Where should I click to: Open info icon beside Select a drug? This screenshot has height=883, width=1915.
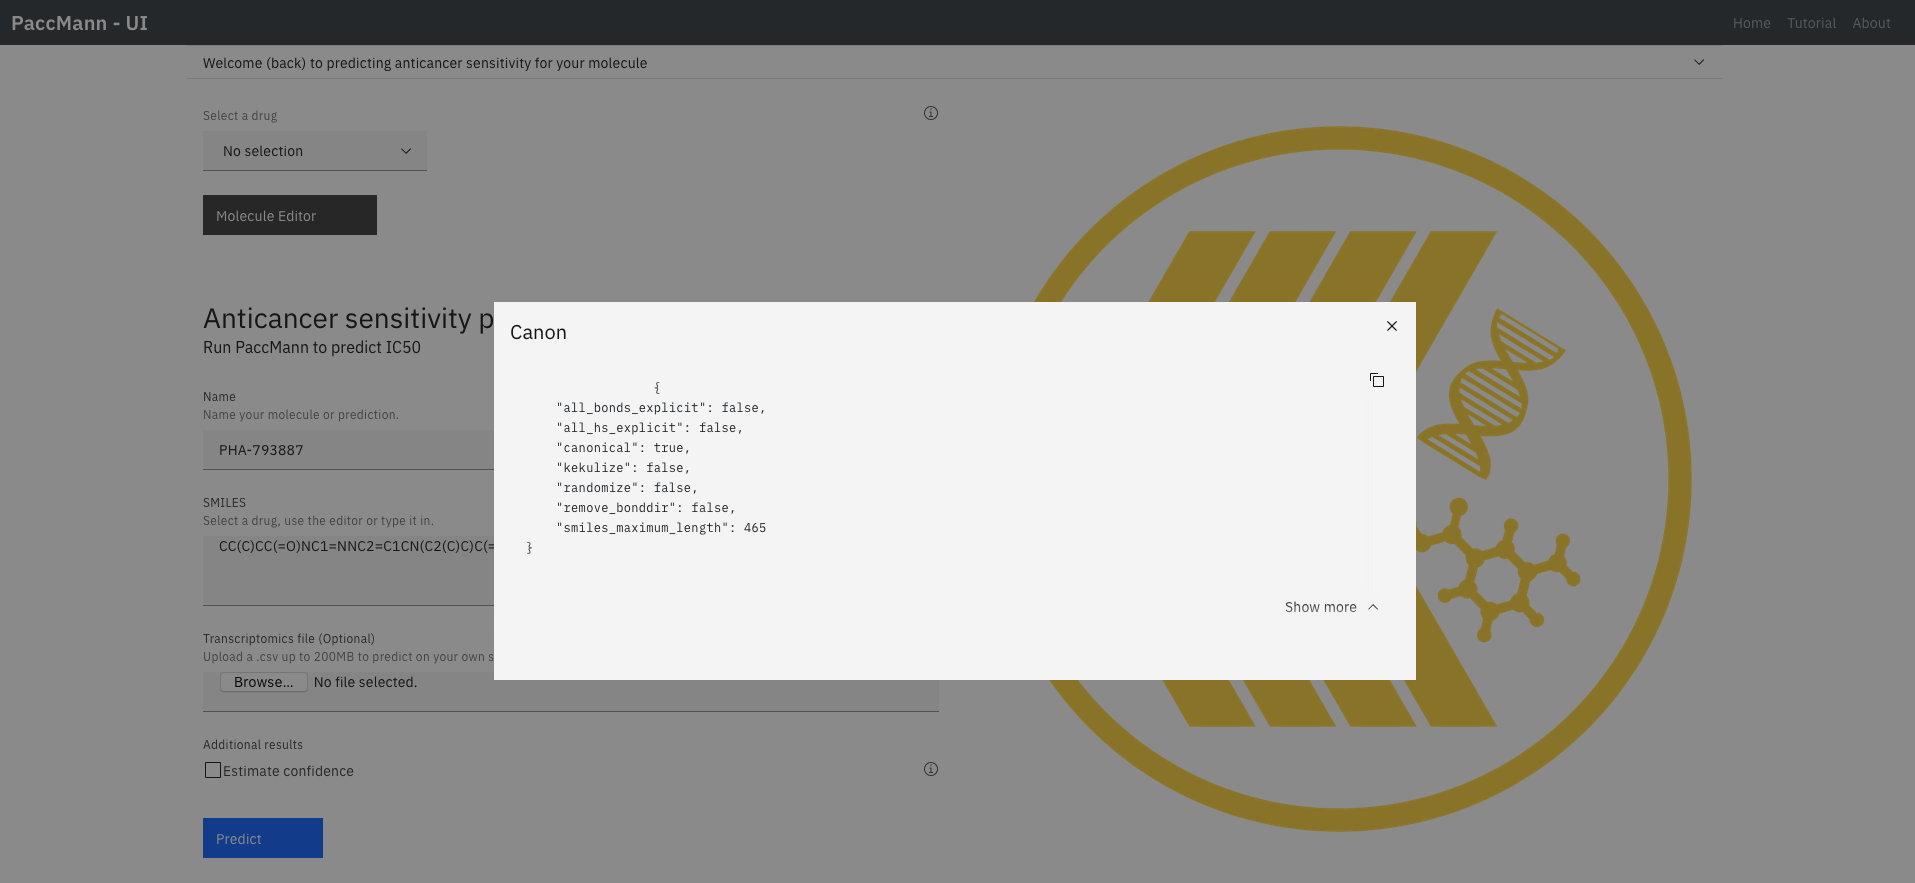click(931, 113)
